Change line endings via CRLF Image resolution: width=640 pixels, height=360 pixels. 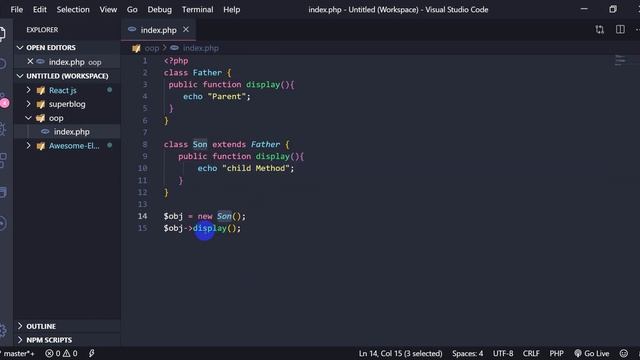click(x=531, y=353)
